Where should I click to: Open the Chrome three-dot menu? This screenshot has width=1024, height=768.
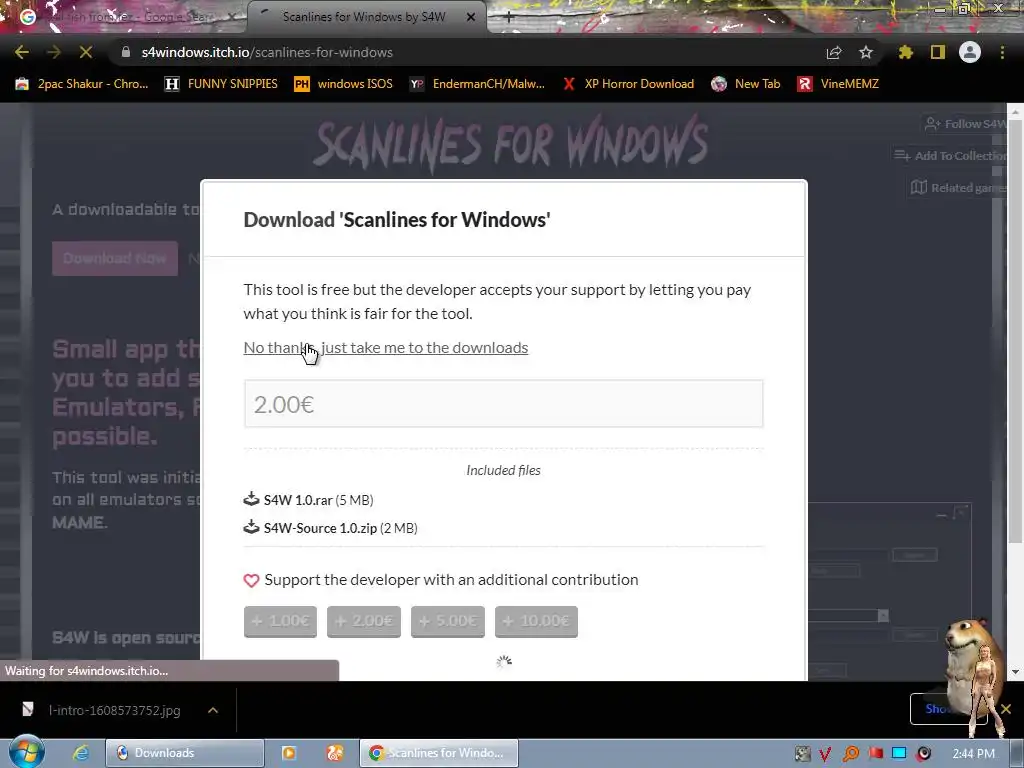click(x=1002, y=52)
